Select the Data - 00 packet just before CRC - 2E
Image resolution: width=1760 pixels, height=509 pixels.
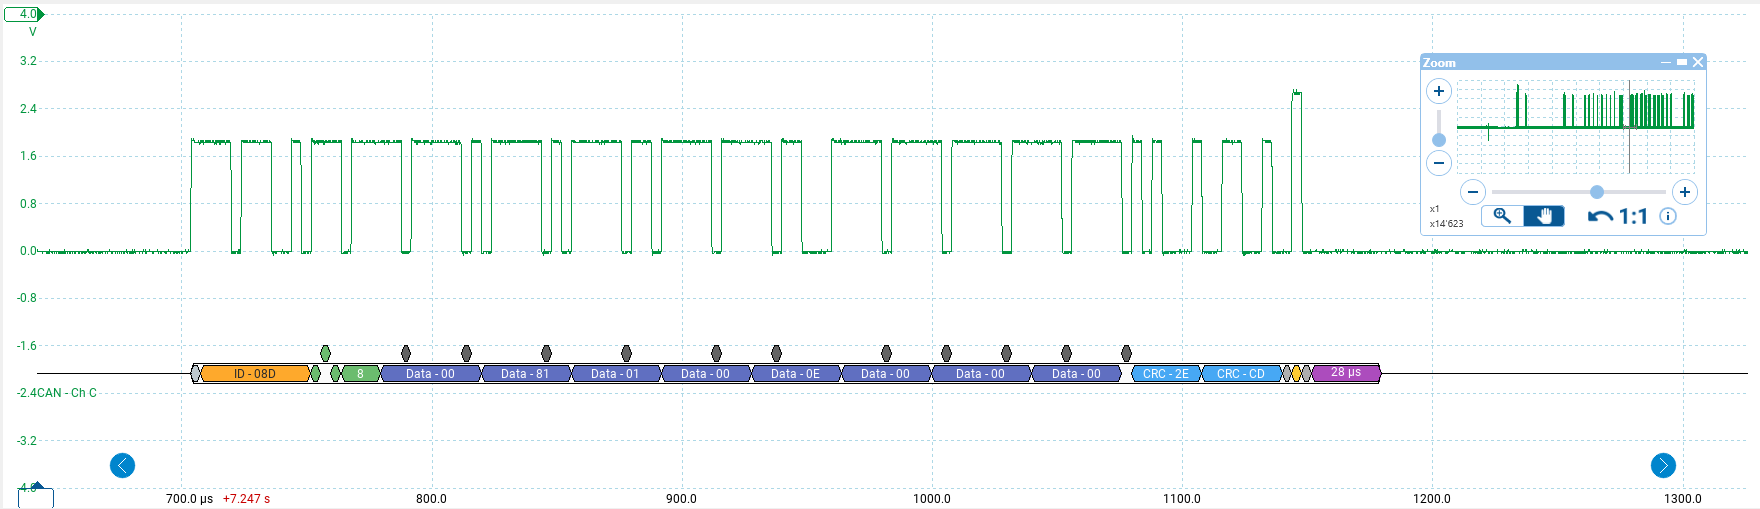(x=1077, y=374)
